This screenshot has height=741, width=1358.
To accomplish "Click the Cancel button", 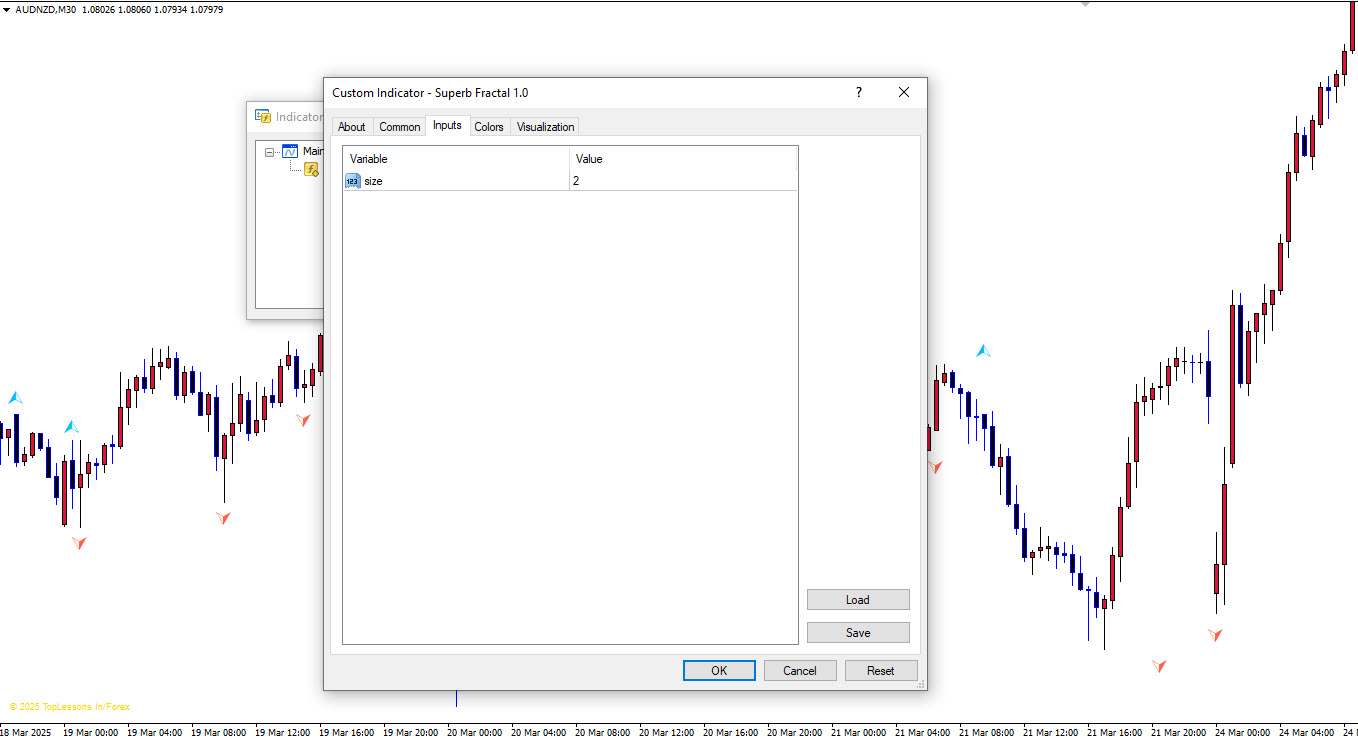I will click(x=800, y=671).
